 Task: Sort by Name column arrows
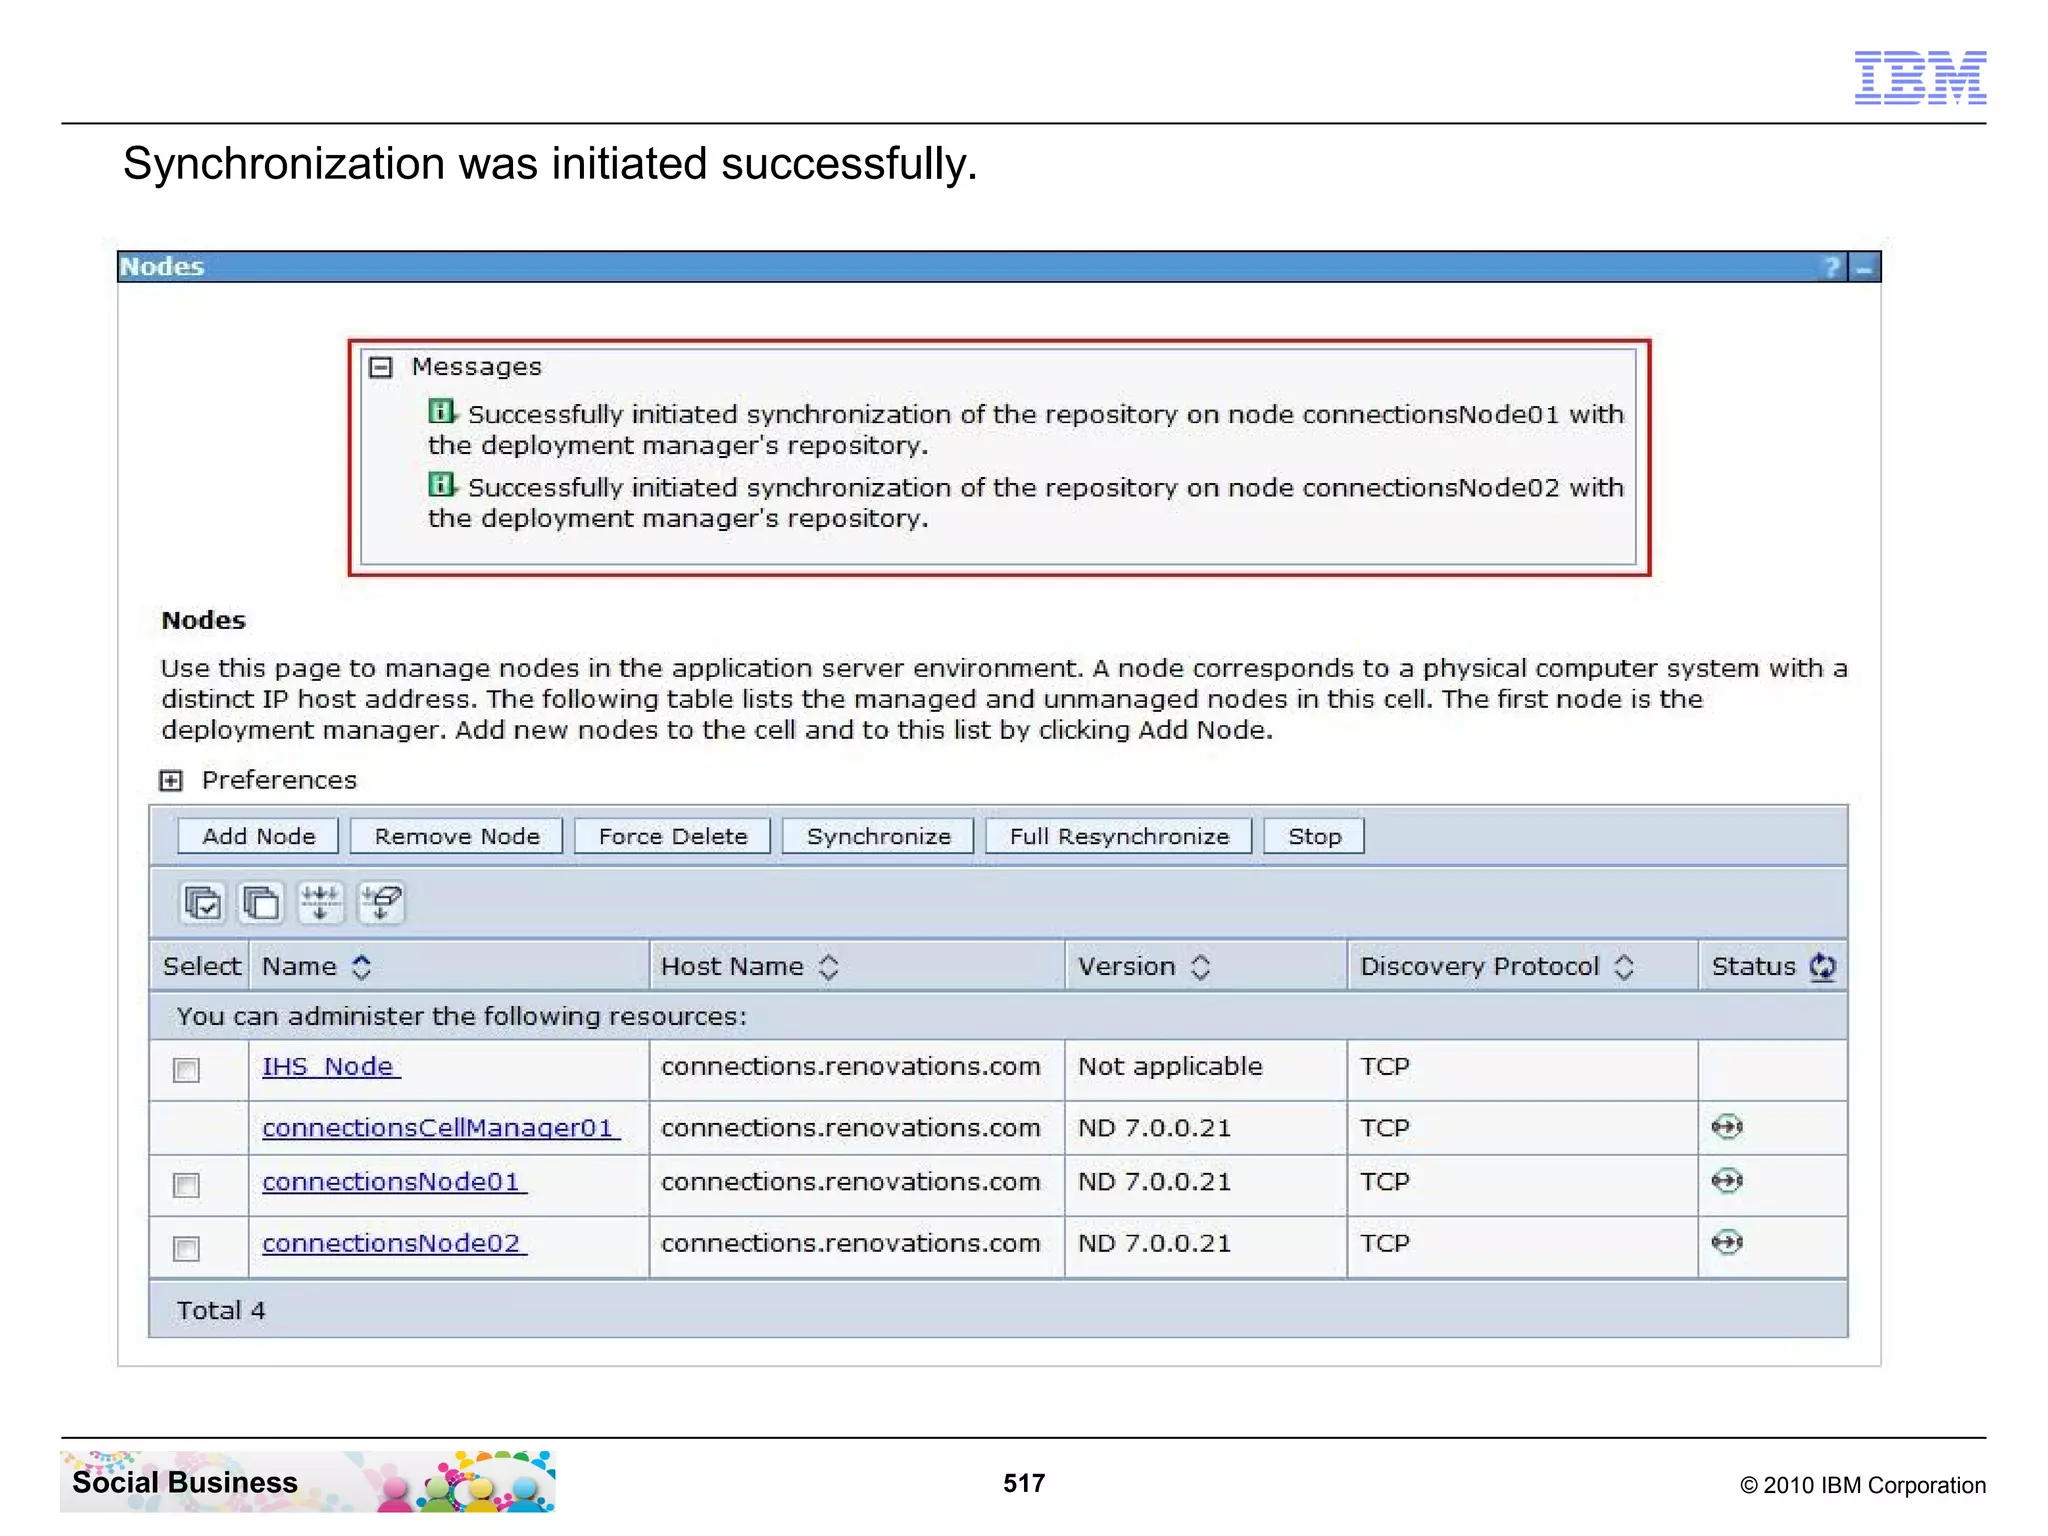click(x=362, y=967)
